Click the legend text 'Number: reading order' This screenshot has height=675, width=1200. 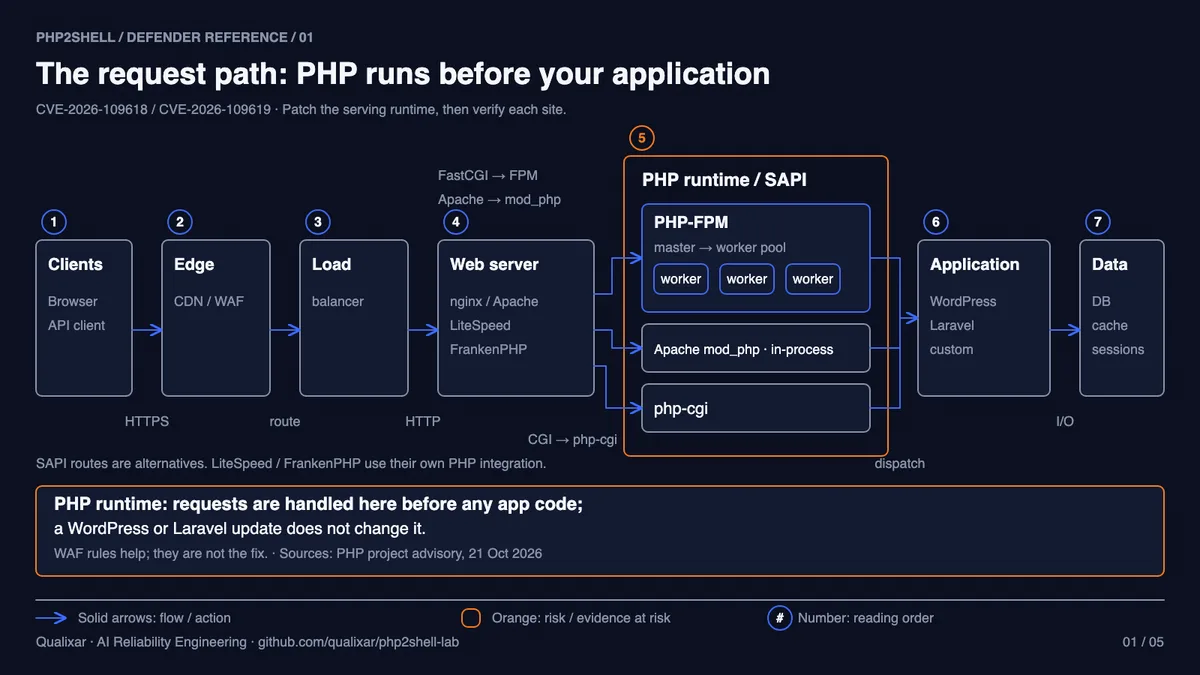click(866, 618)
